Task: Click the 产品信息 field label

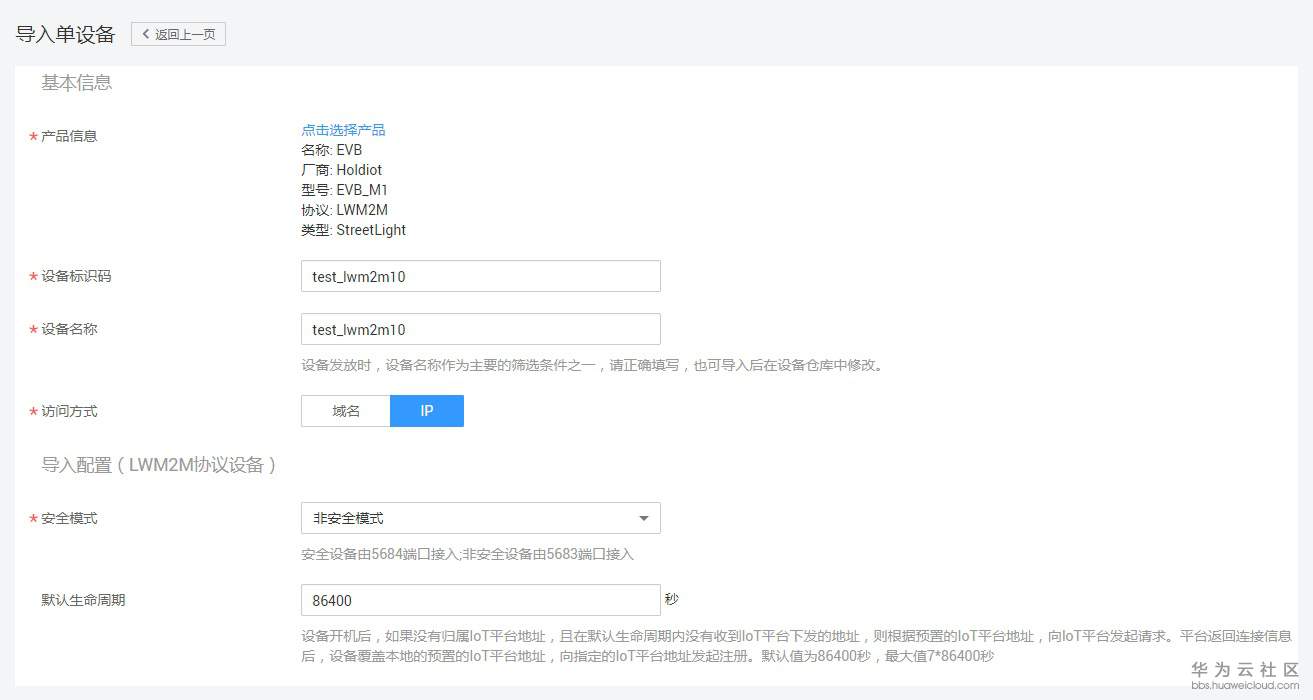Action: click(x=69, y=136)
